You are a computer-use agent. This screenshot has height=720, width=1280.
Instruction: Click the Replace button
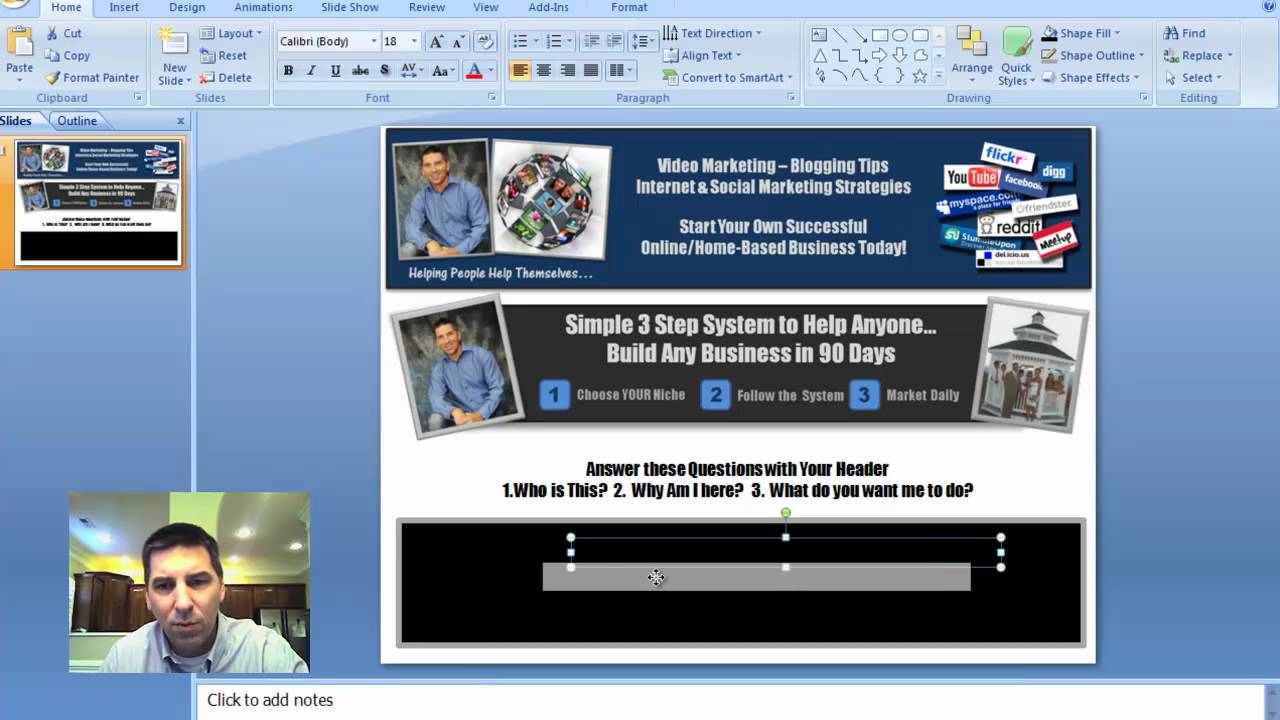click(1197, 55)
